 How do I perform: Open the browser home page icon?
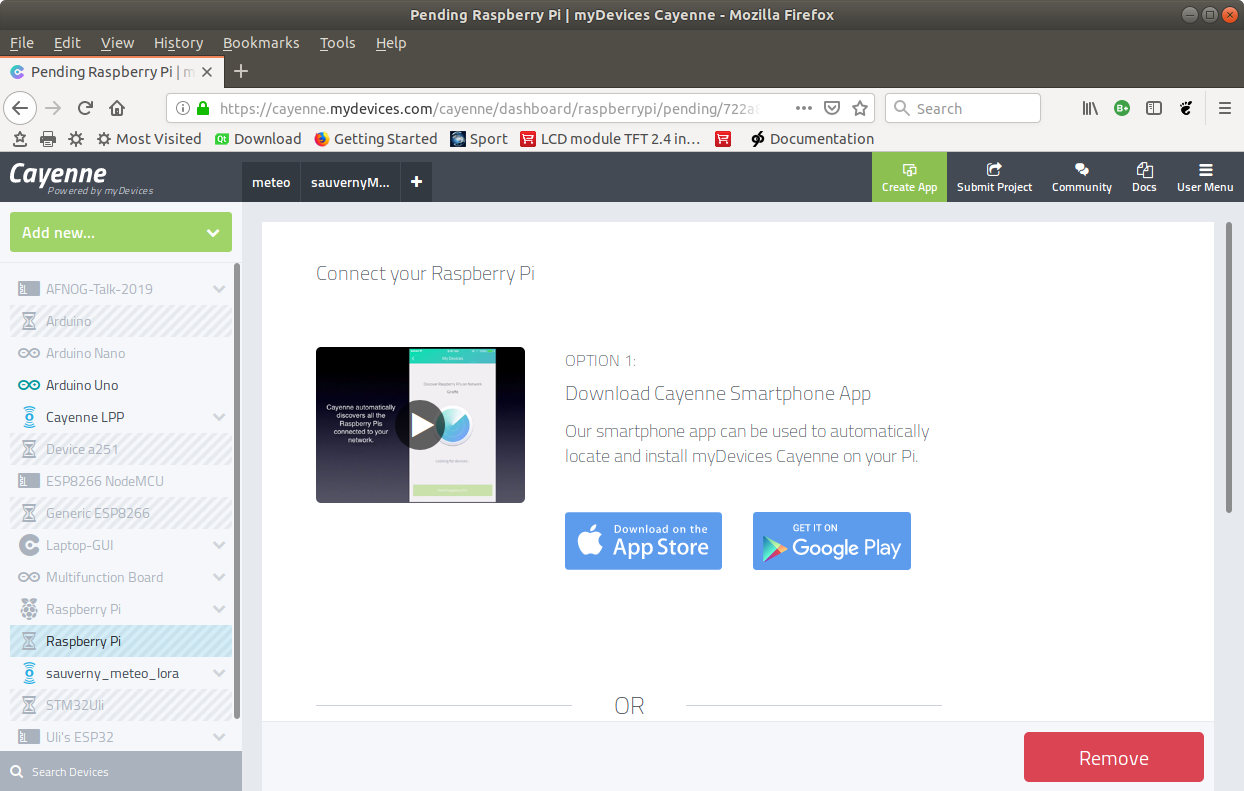[x=117, y=108]
